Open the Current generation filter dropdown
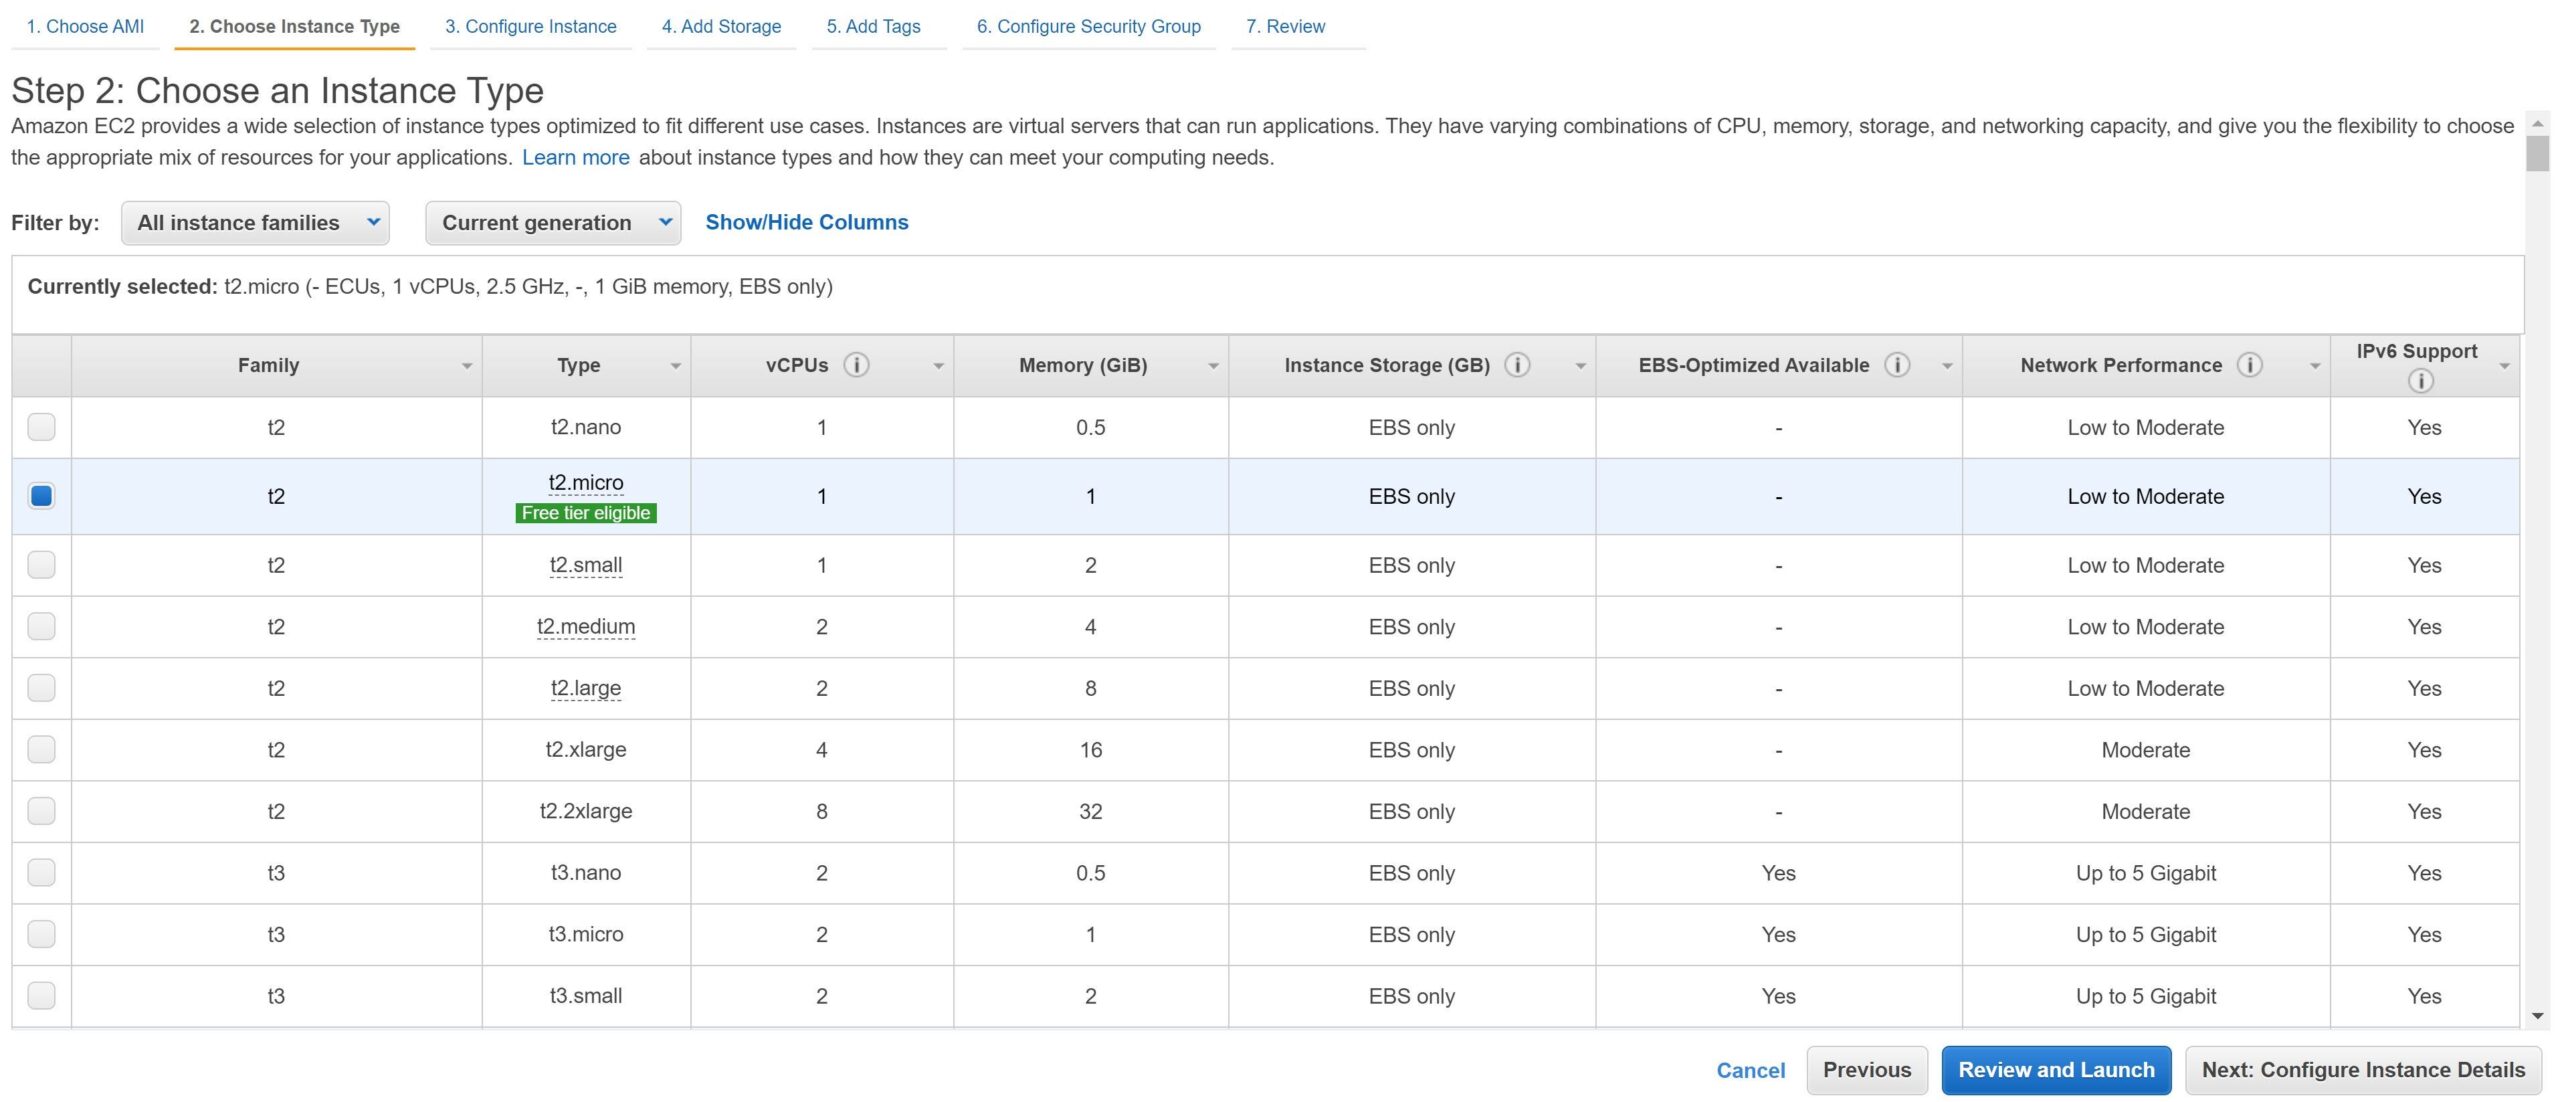 [x=552, y=223]
